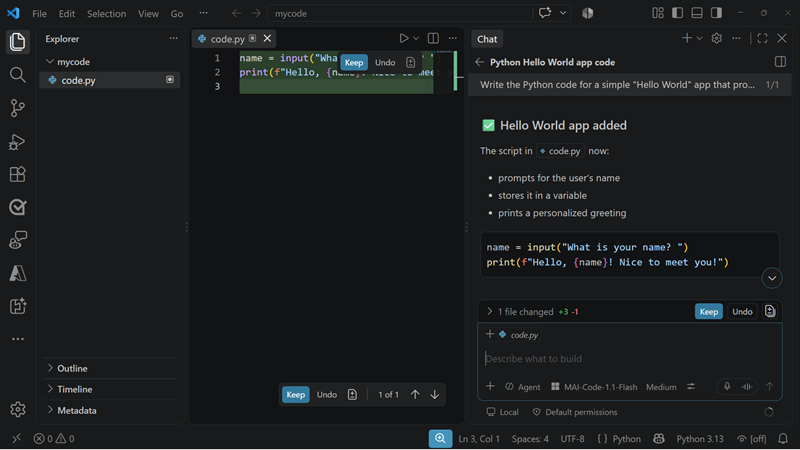The image size is (800, 450).
Task: Click Undo in the bottom editor toolbar
Action: click(327, 394)
